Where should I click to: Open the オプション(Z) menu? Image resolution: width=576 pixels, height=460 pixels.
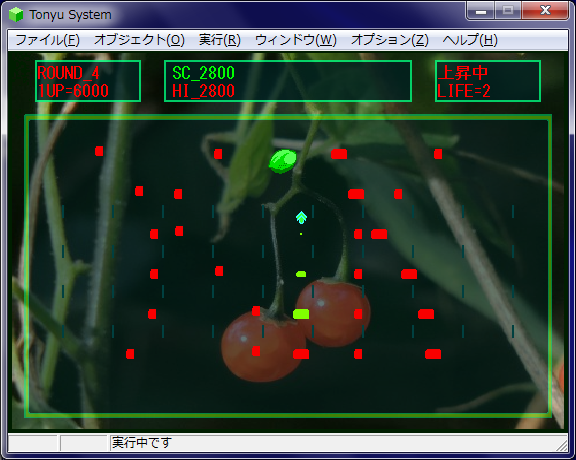coord(390,40)
